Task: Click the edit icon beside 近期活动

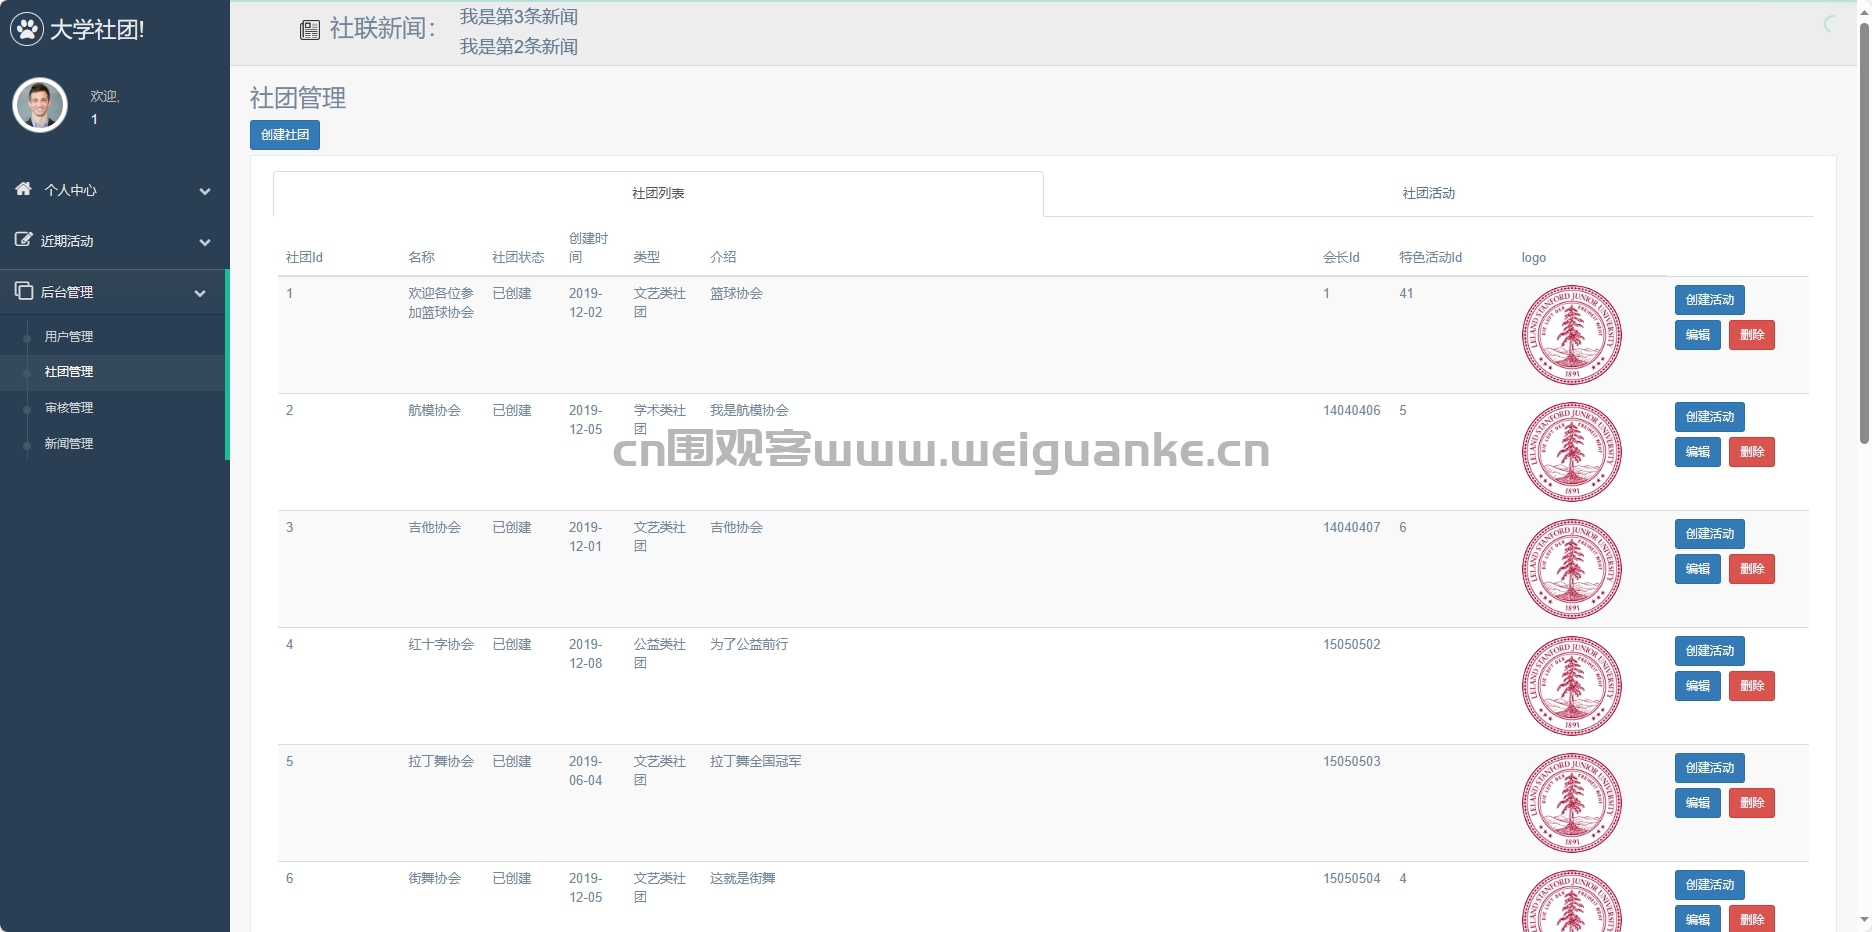Action: pos(23,240)
